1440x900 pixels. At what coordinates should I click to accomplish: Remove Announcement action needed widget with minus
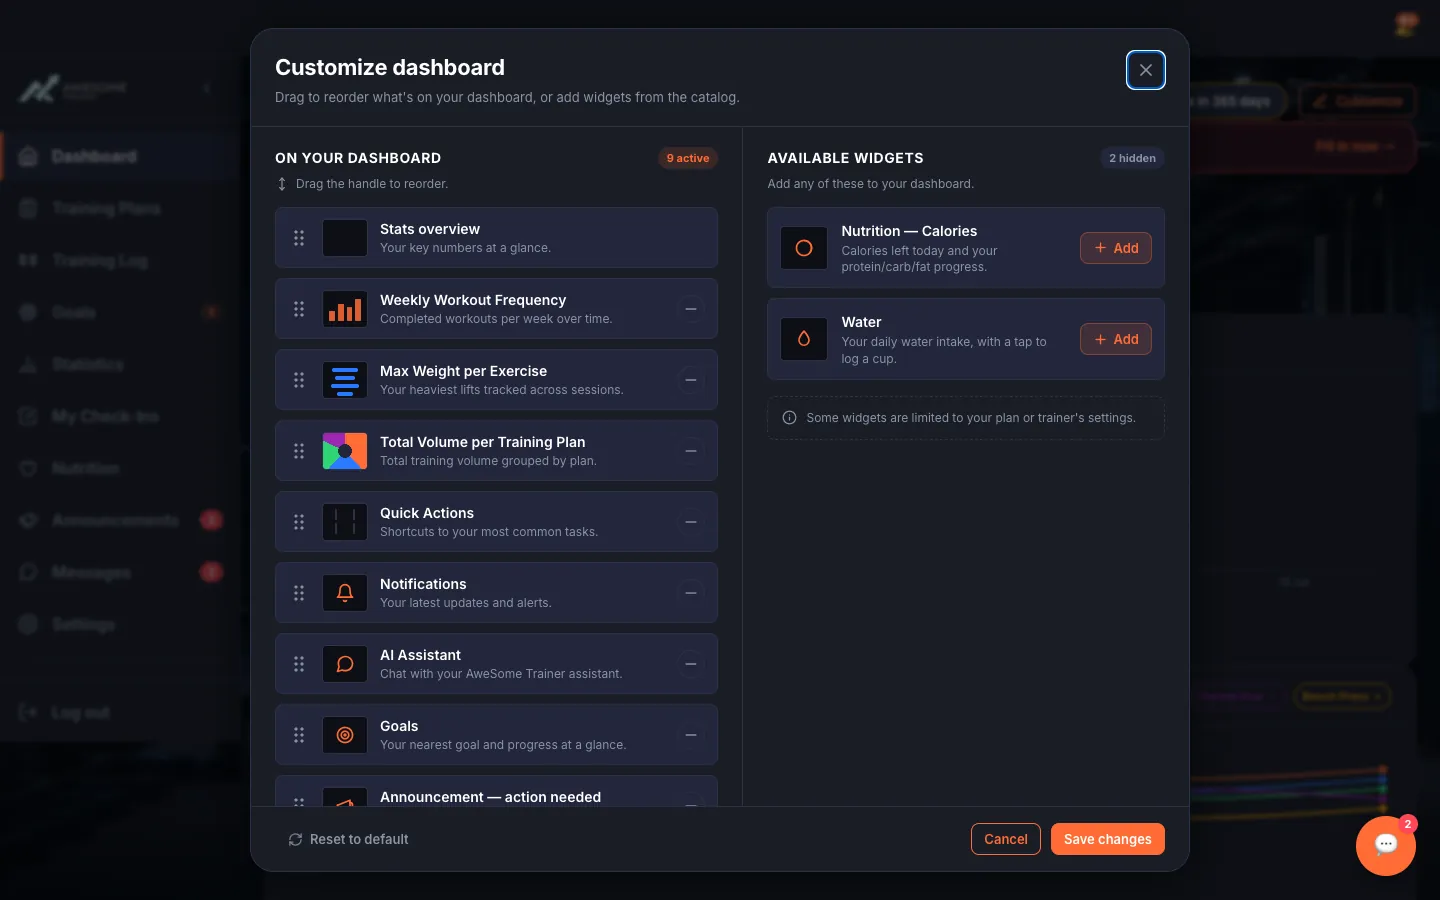tap(690, 801)
